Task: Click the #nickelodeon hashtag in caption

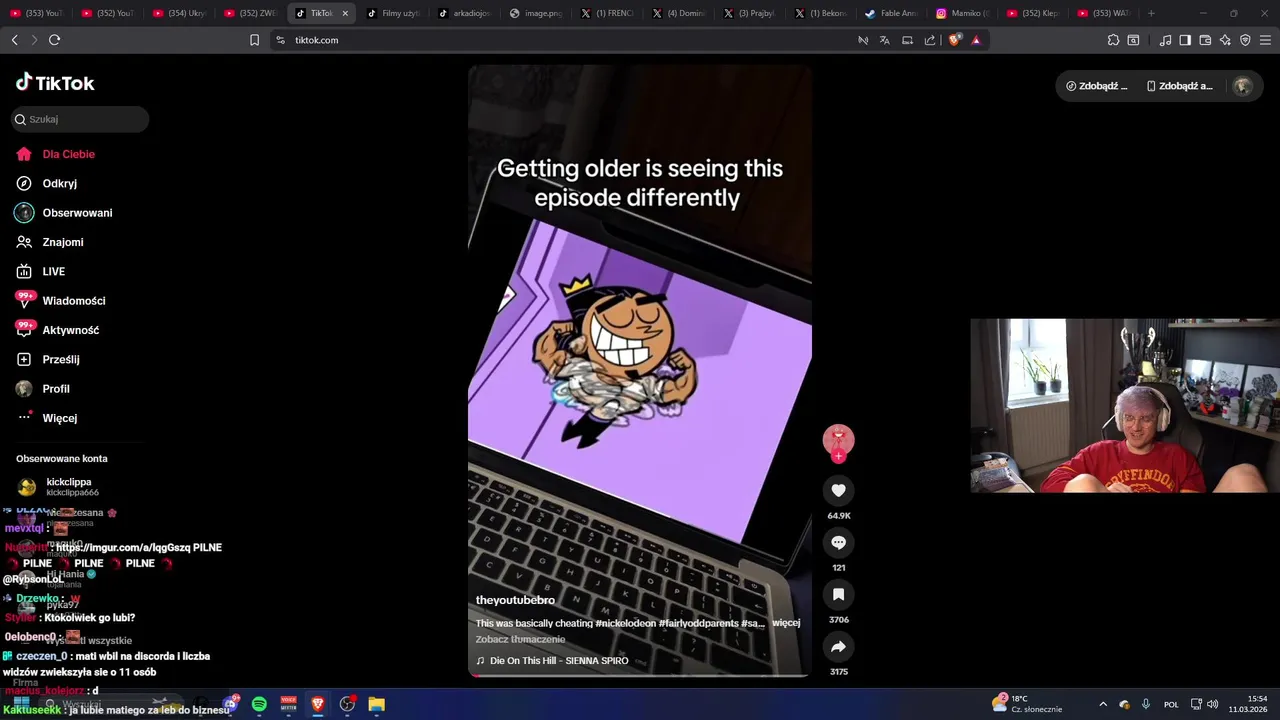Action: pyautogui.click(x=626, y=623)
